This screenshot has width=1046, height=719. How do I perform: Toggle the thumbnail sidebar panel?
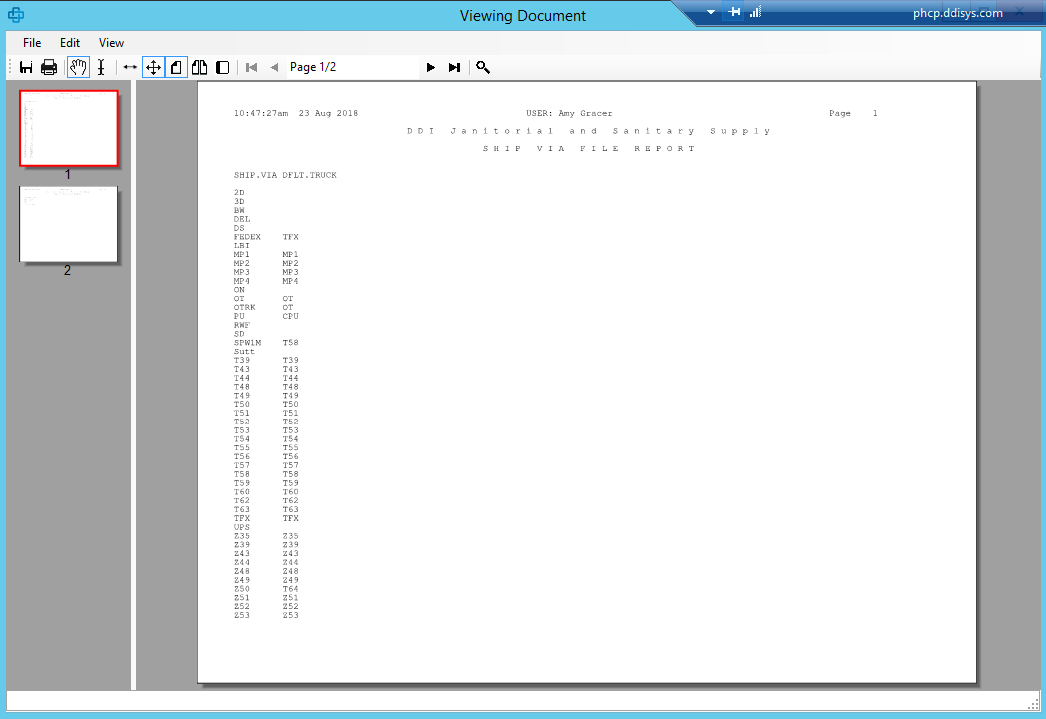pyautogui.click(x=223, y=67)
